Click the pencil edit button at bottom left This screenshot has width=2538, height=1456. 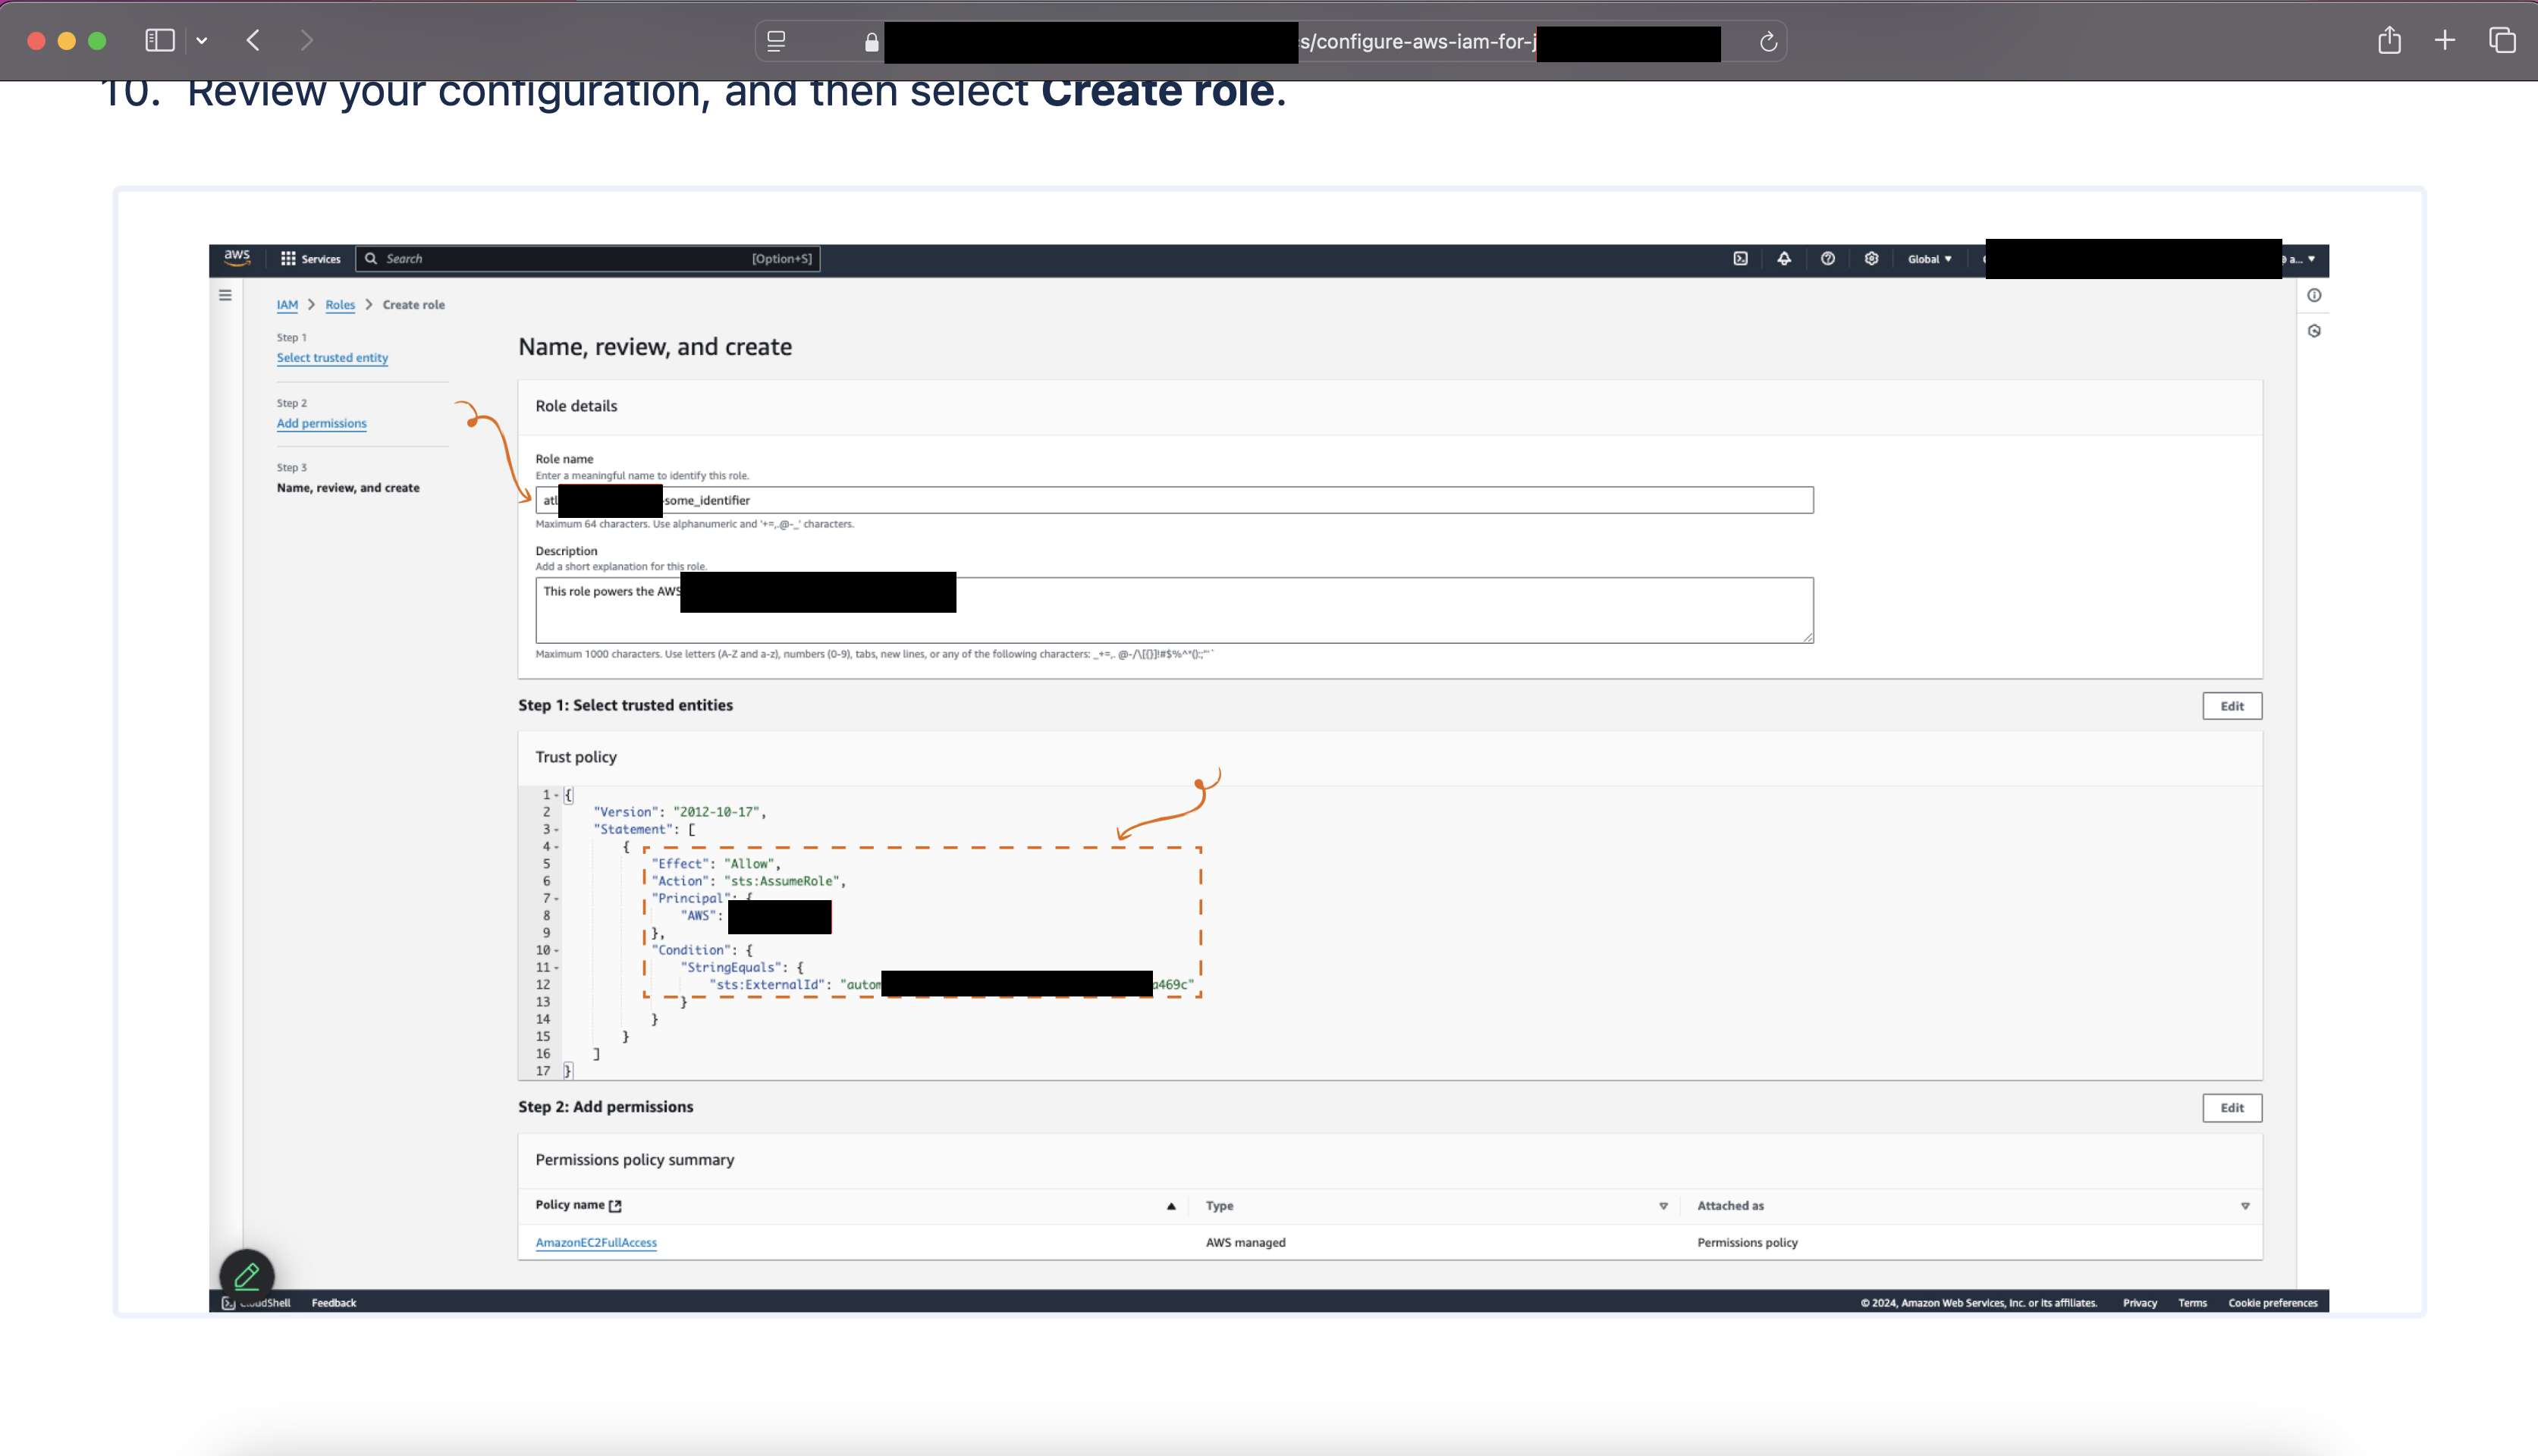click(x=247, y=1275)
